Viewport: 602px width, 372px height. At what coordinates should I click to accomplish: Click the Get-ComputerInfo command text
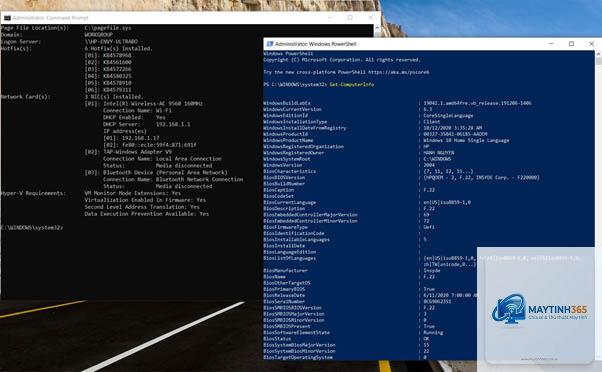point(352,84)
